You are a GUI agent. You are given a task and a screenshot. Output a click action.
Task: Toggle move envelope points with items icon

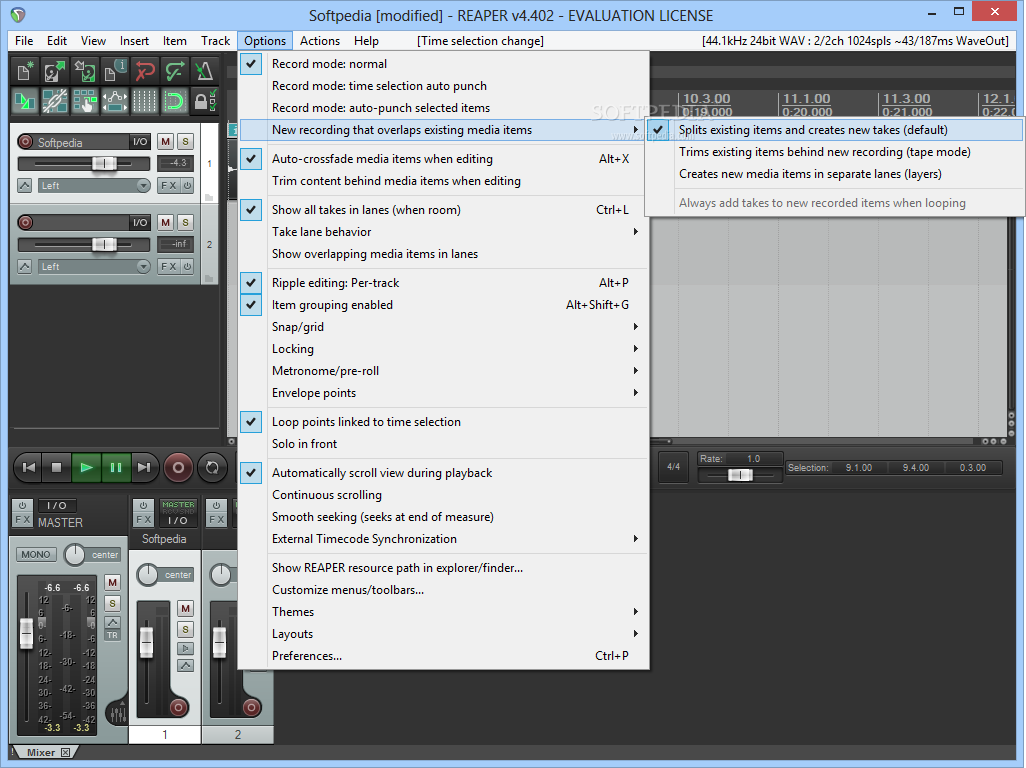115,101
